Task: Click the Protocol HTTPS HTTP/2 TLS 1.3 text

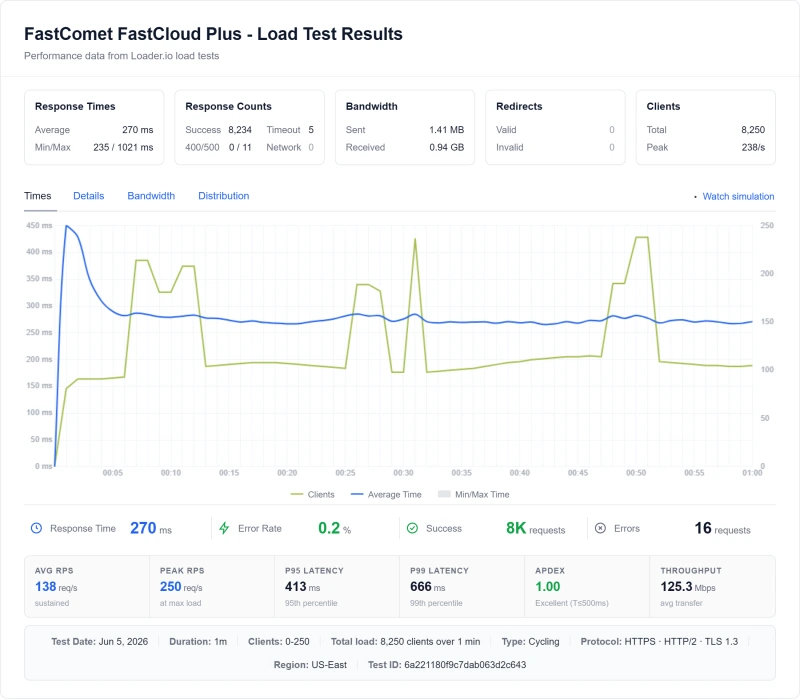Action: 659,641
